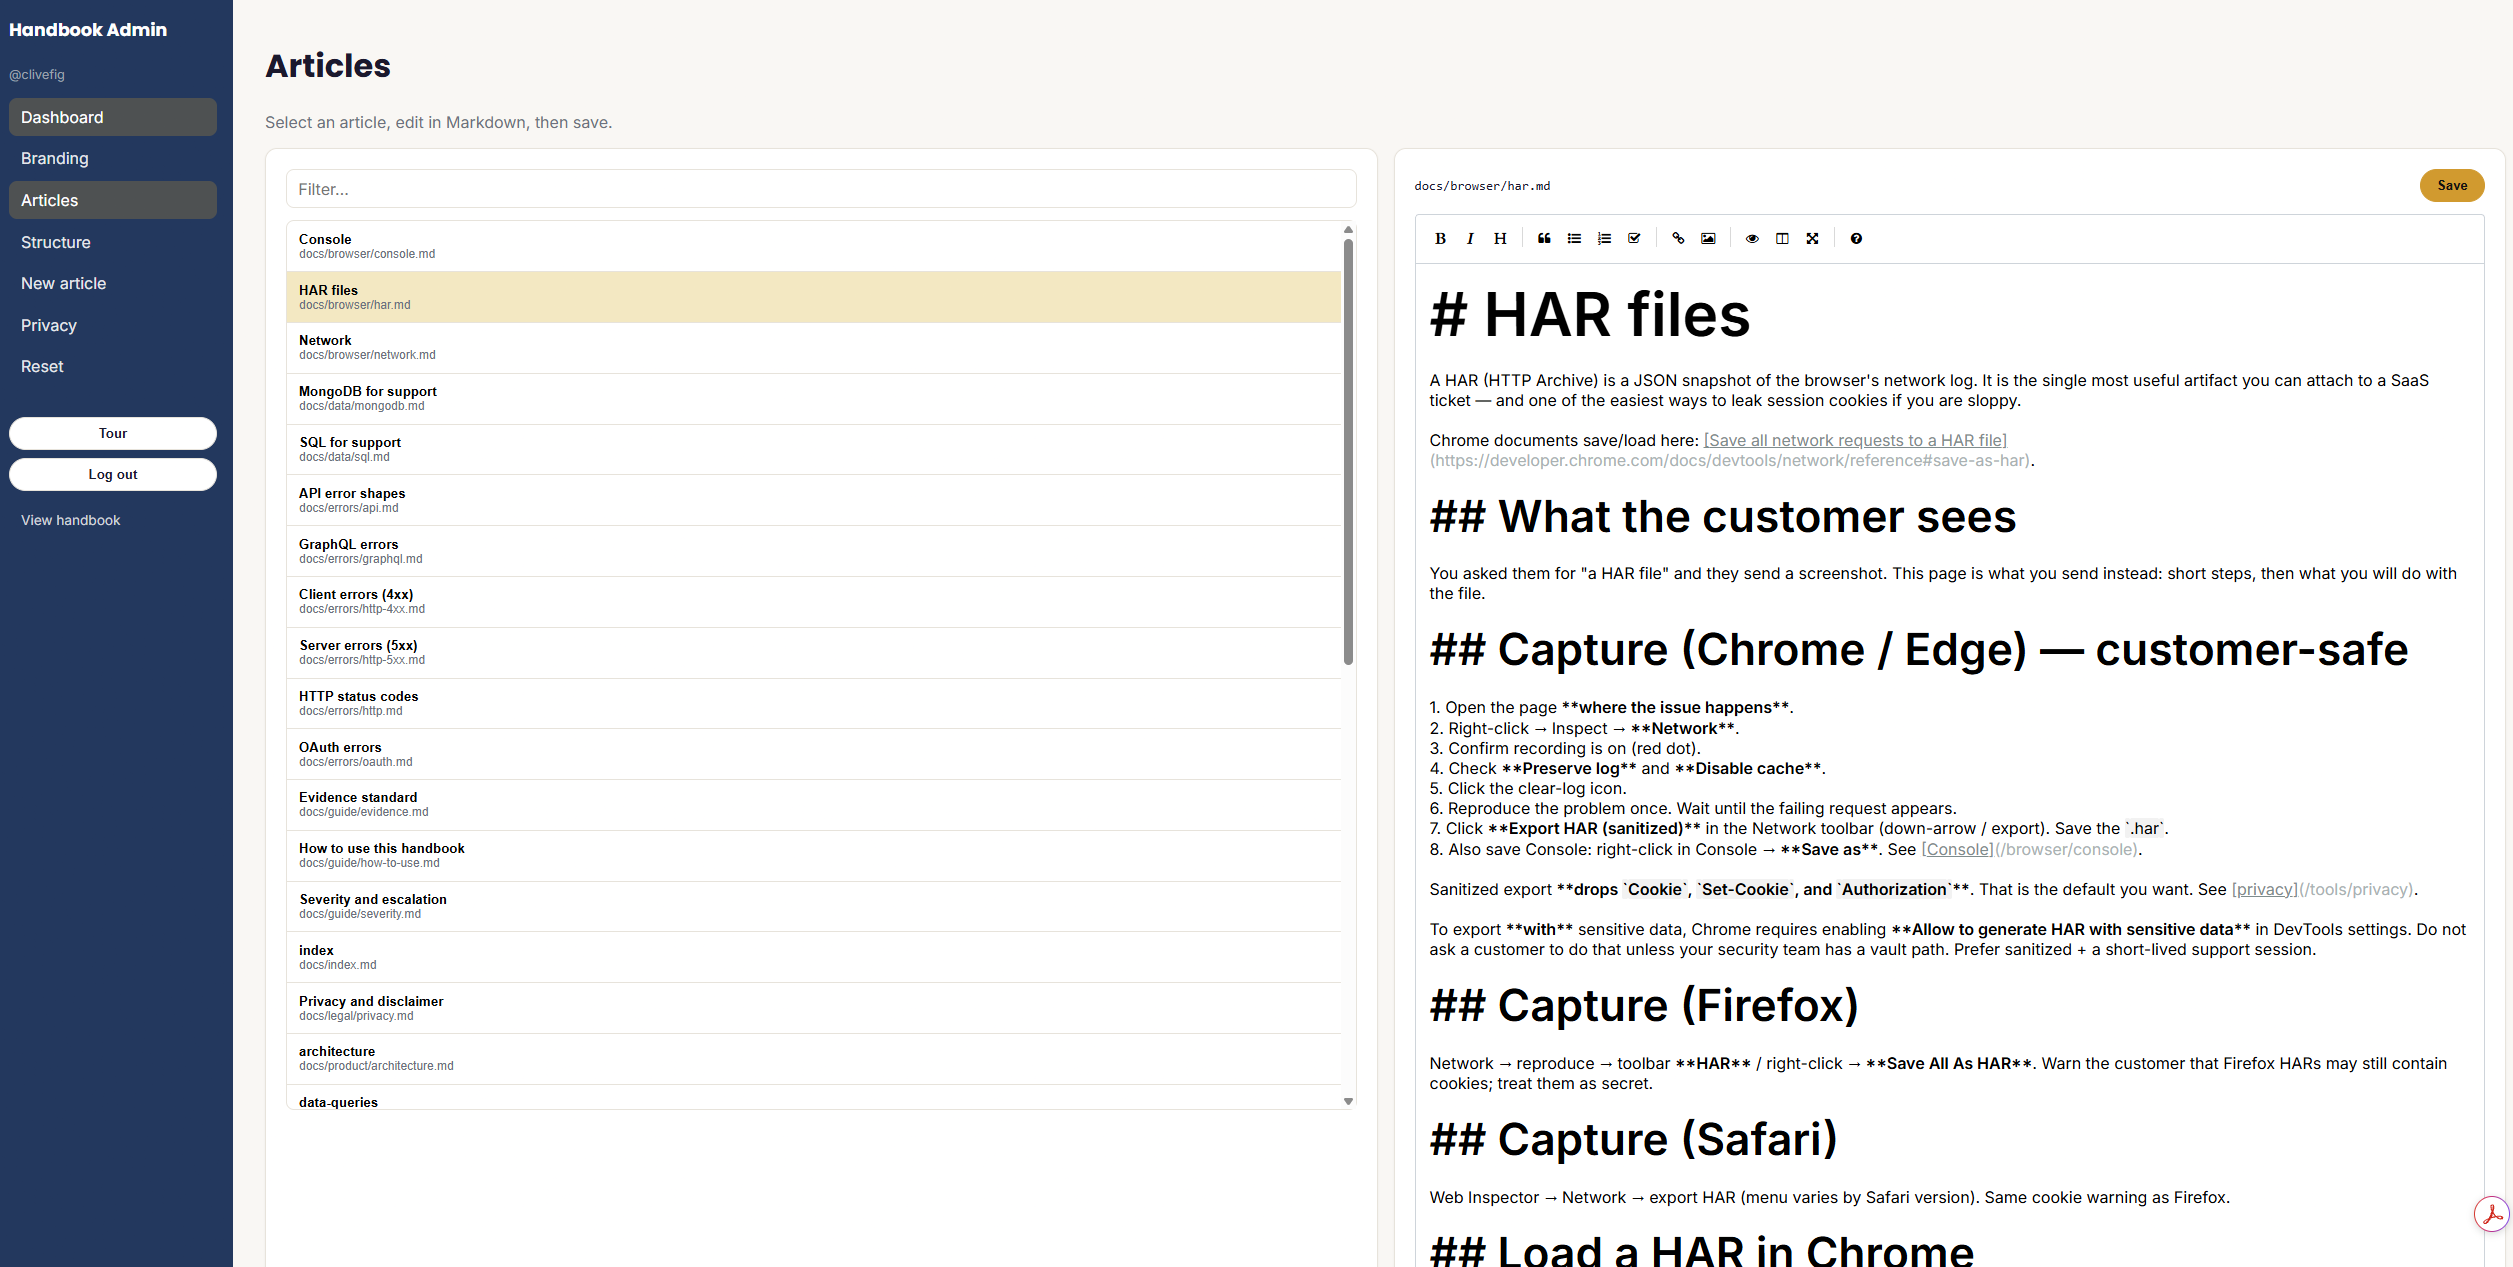Image resolution: width=2513 pixels, height=1267 pixels.
Task: Select API error shapes article
Action: pyautogui.click(x=814, y=500)
